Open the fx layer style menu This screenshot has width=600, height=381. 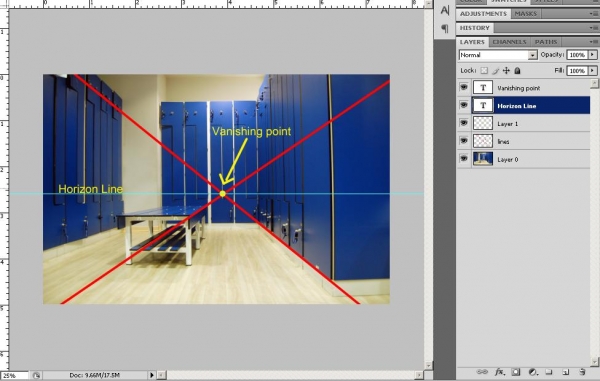pyautogui.click(x=500, y=372)
